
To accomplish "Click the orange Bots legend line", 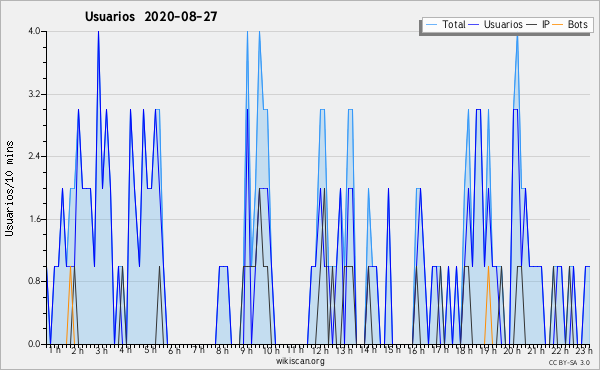I will point(558,25).
